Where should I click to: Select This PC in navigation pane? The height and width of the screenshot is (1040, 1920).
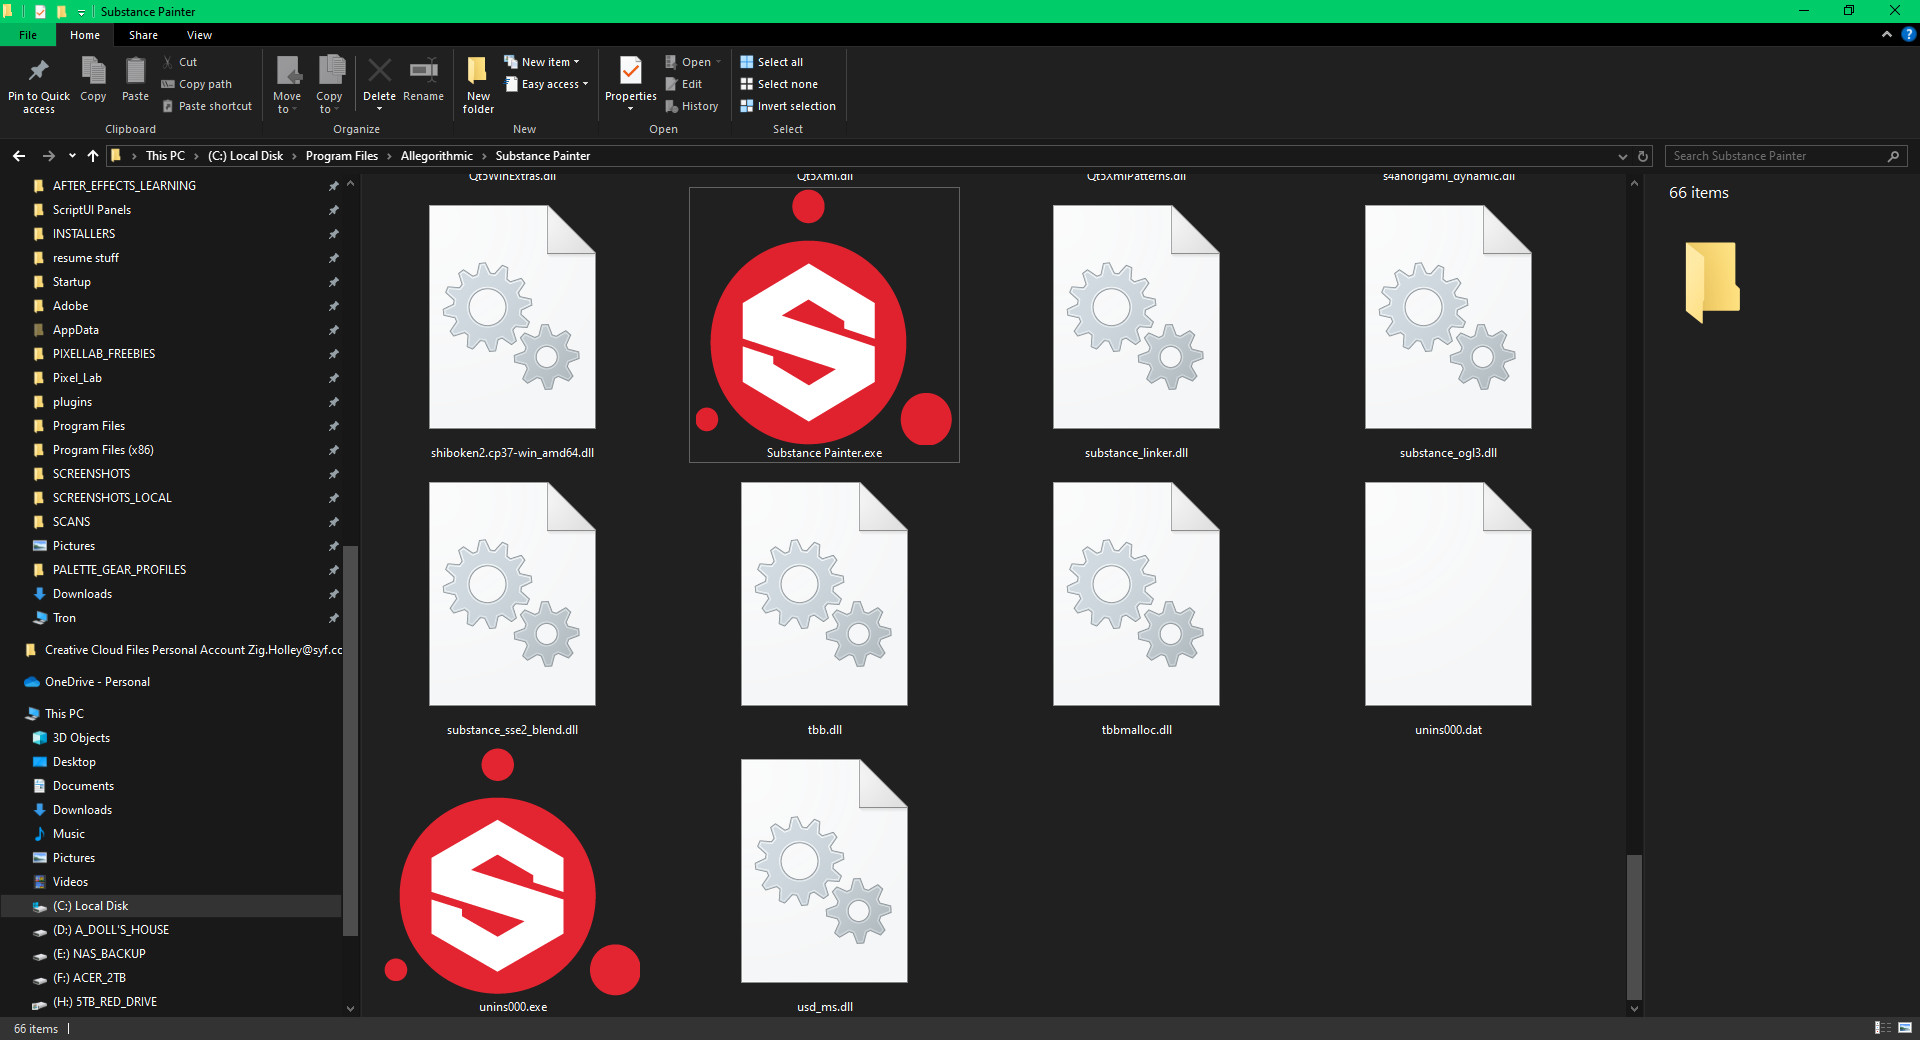tap(64, 714)
